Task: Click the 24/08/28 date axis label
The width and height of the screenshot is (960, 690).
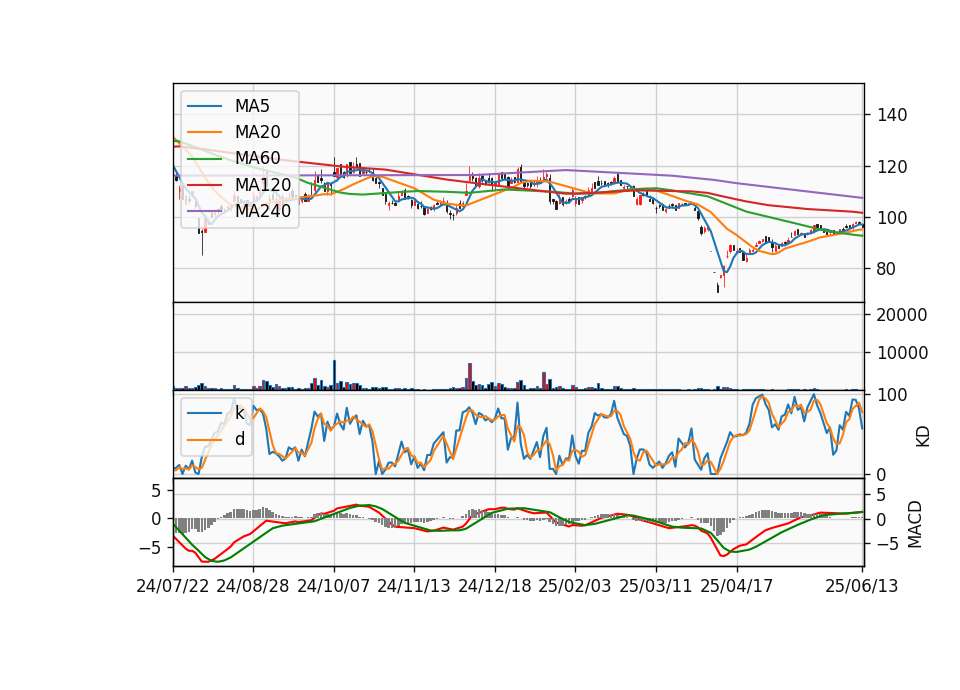Action: coord(253,586)
